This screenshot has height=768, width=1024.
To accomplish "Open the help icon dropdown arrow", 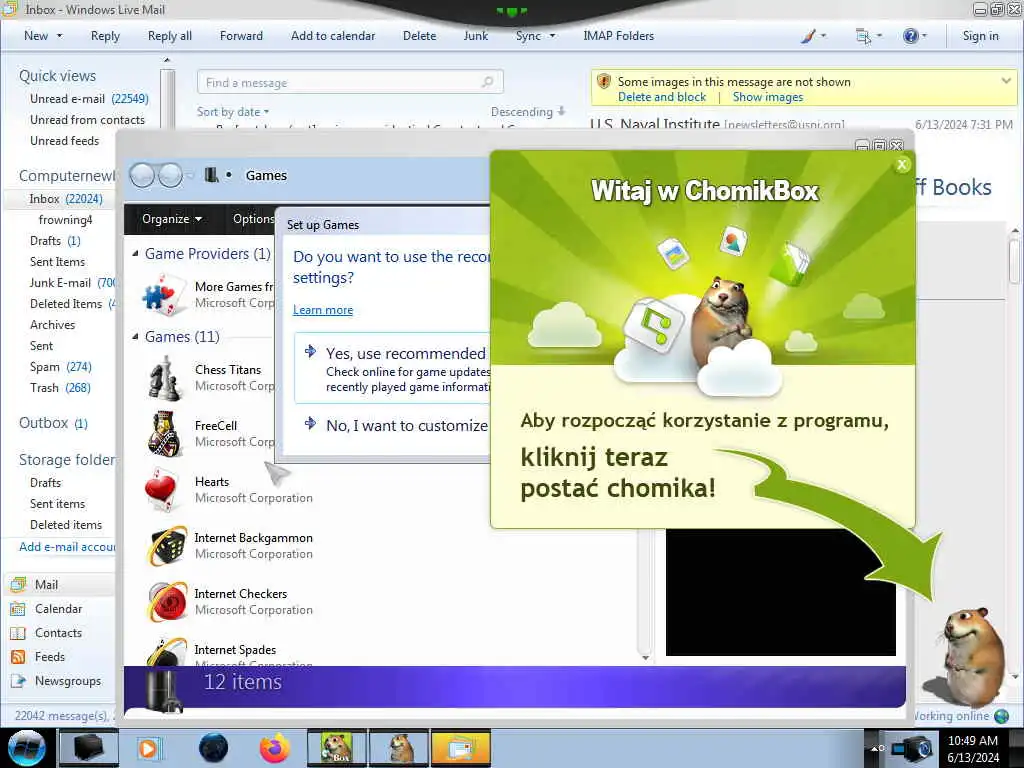I will point(923,36).
